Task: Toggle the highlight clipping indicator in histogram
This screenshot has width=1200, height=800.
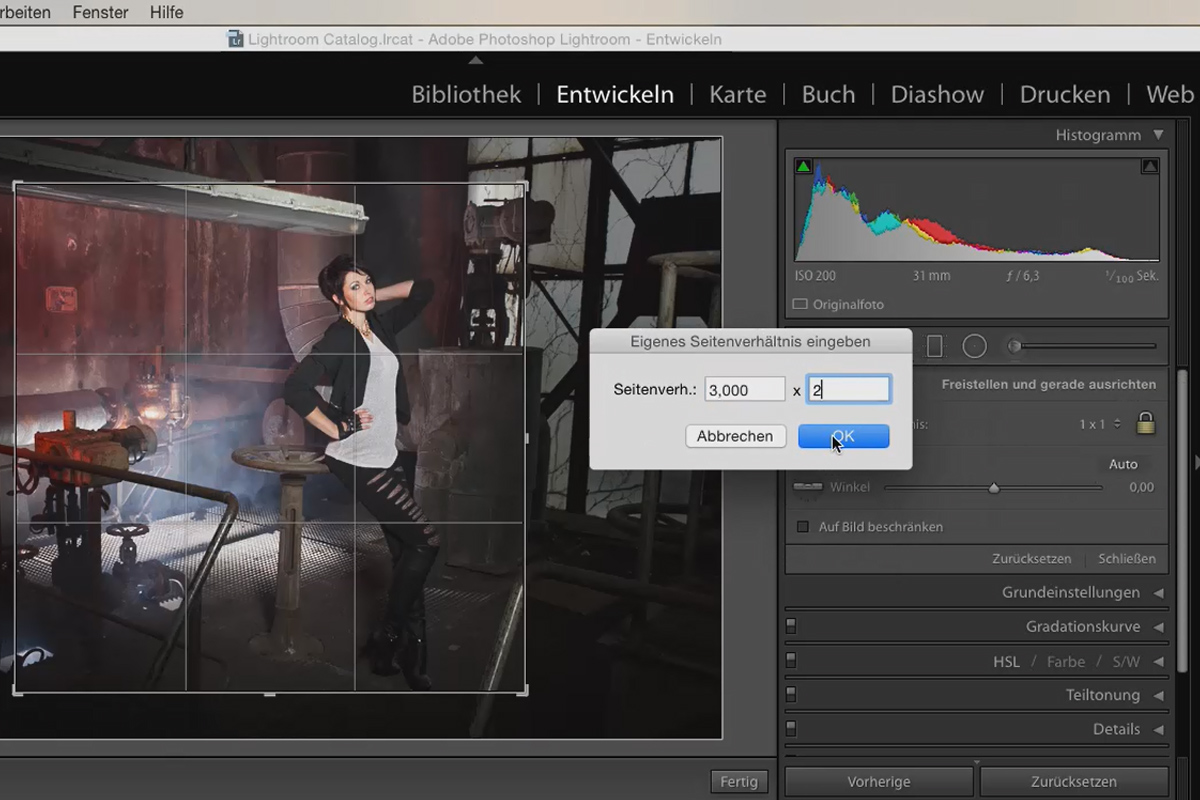Action: pos(1150,167)
